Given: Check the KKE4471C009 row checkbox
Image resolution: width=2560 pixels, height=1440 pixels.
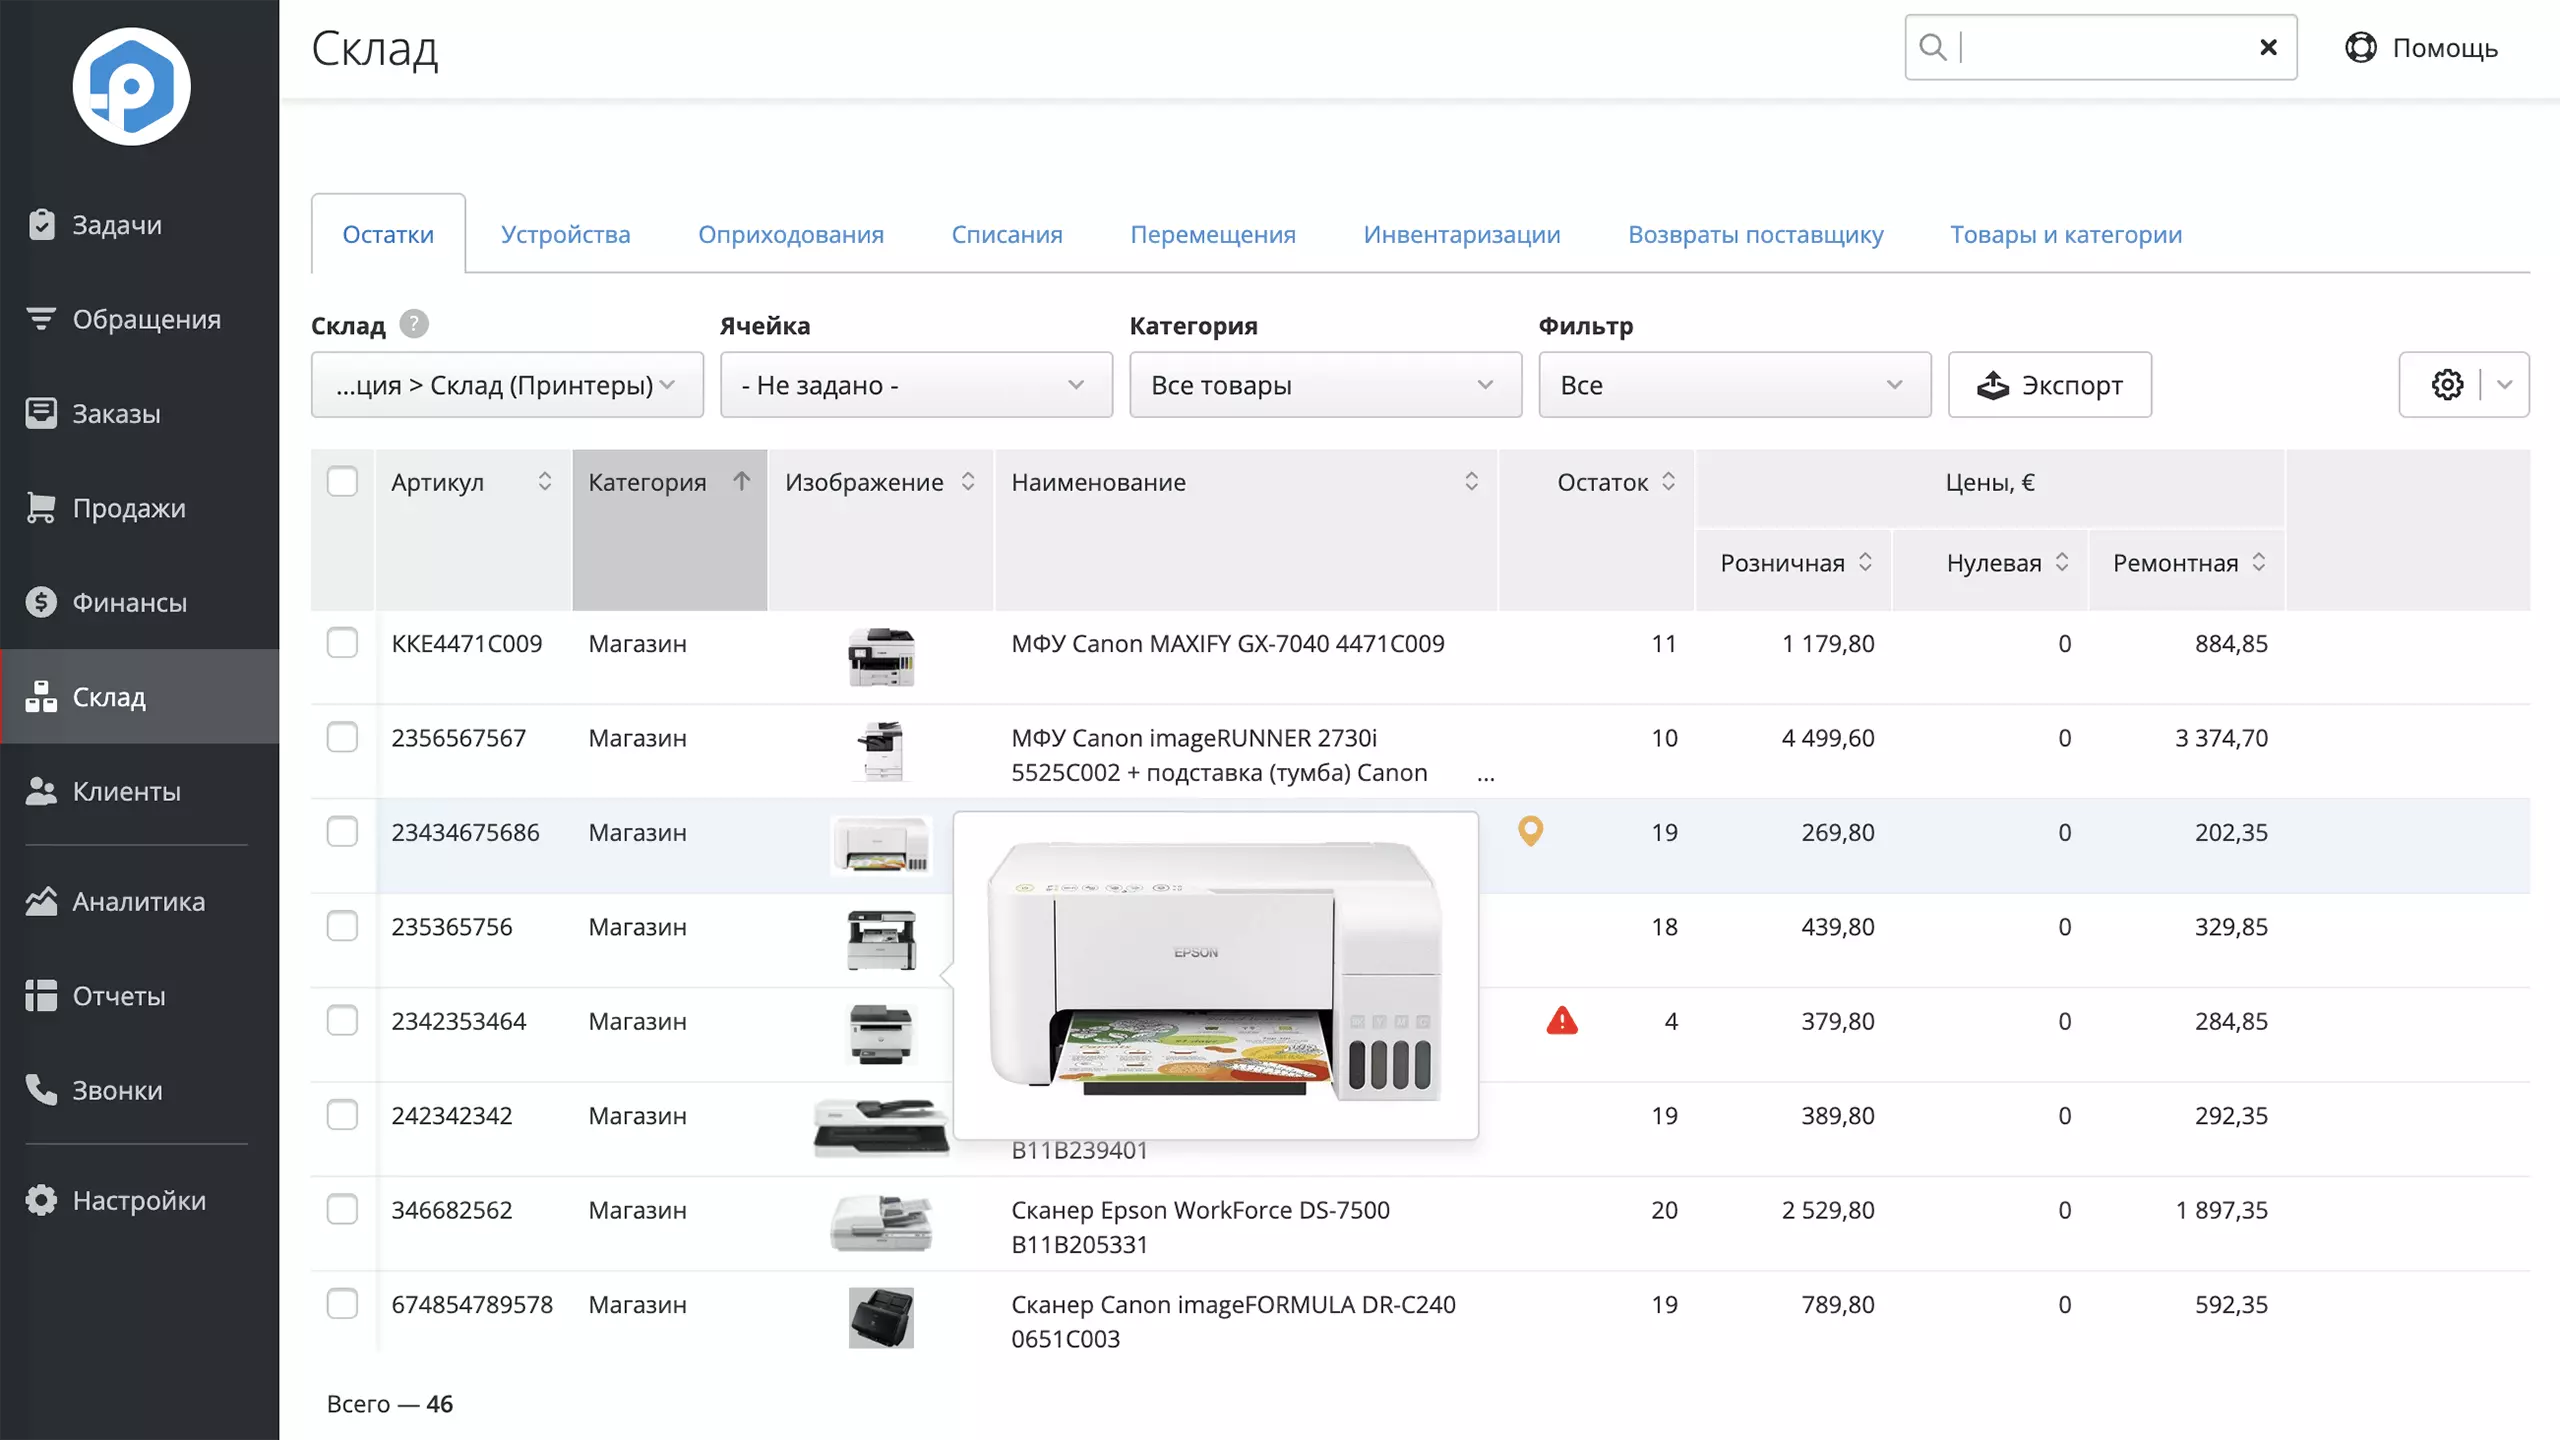Looking at the screenshot, I should [342, 642].
